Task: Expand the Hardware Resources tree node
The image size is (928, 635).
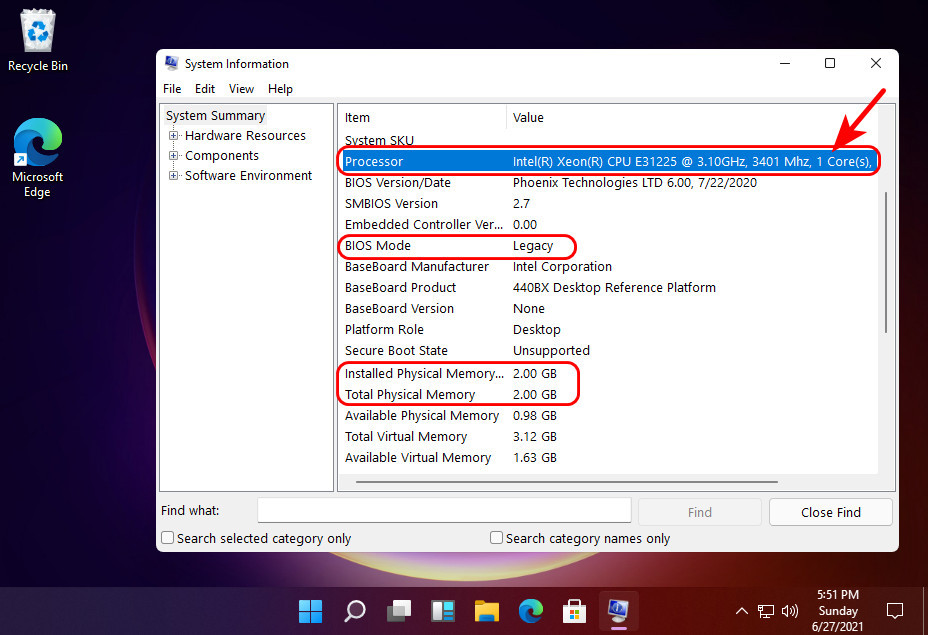Action: [173, 135]
